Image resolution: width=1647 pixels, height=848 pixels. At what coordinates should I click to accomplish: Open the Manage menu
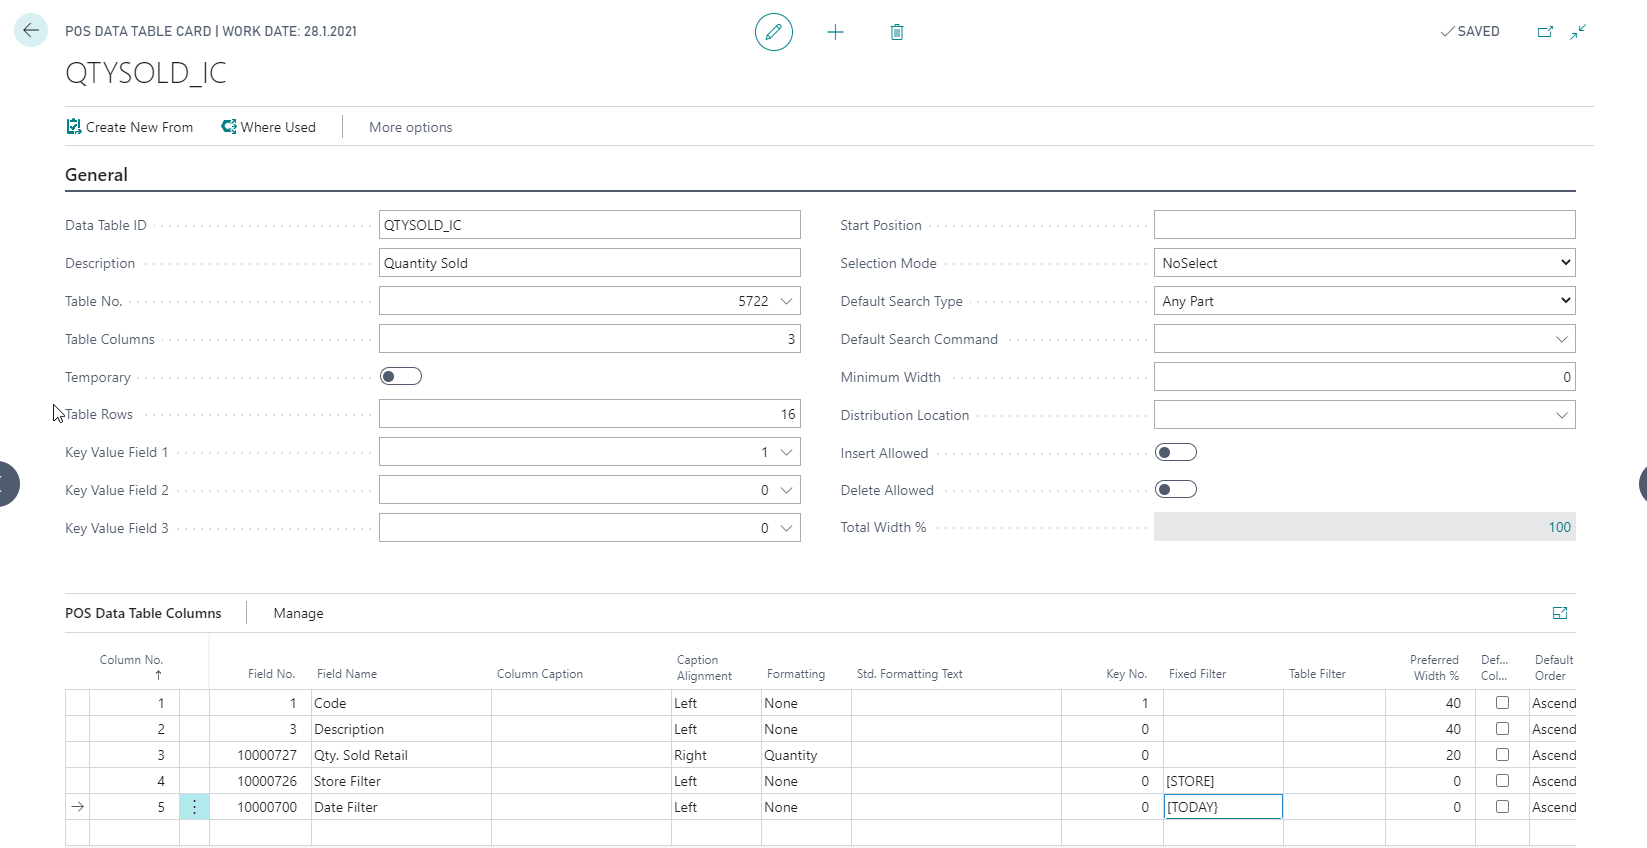[298, 613]
